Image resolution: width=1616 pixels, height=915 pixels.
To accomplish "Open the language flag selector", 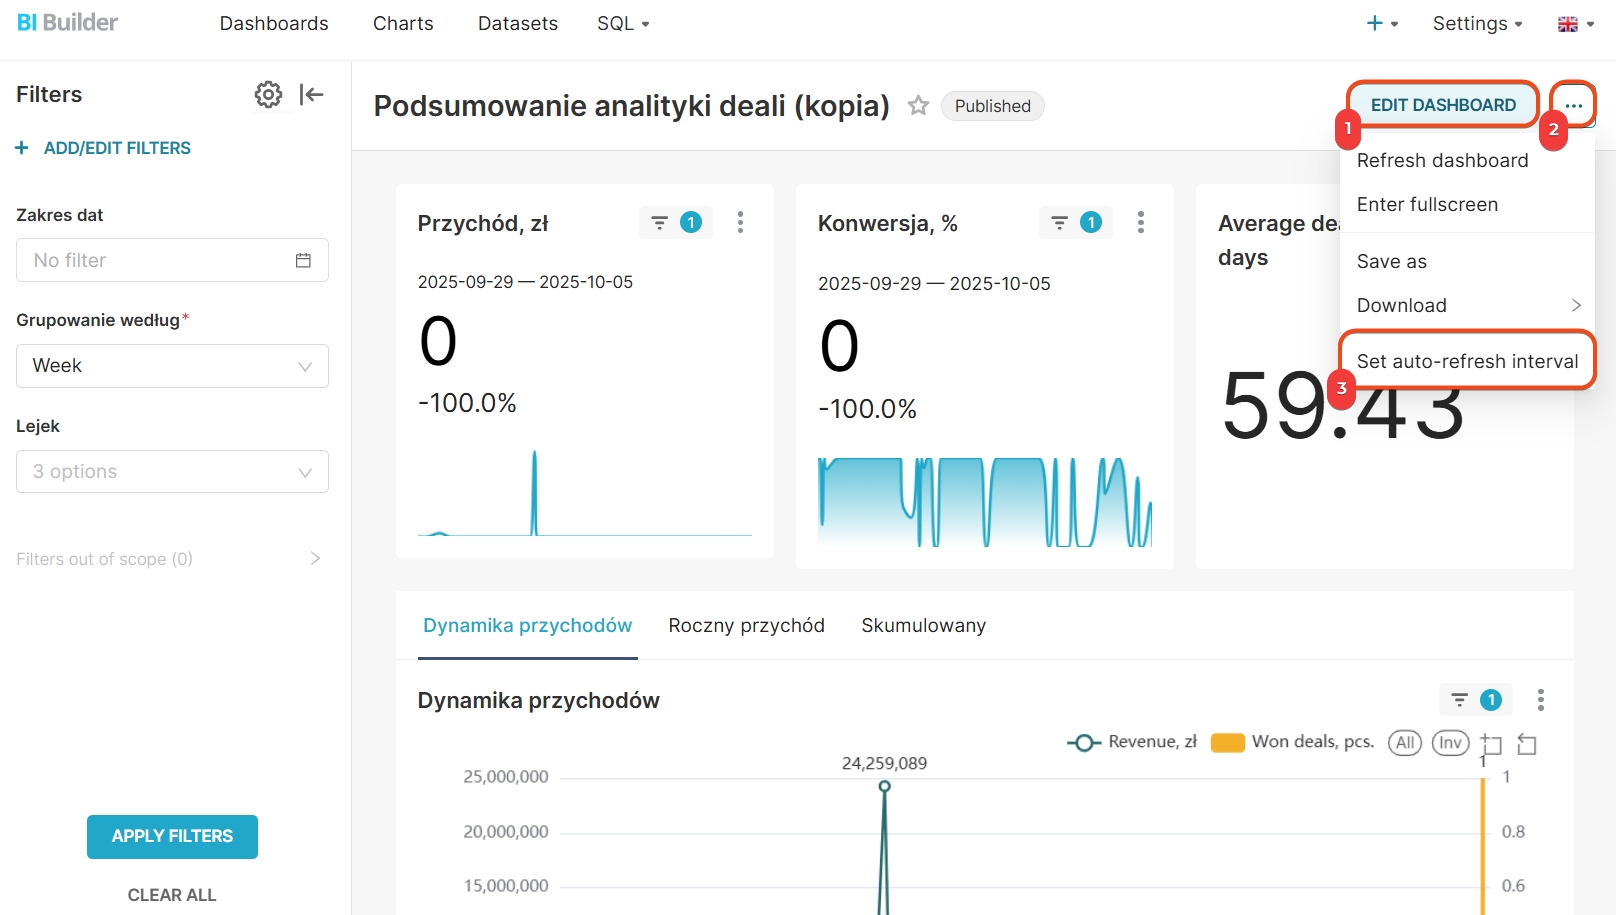I will [1575, 24].
